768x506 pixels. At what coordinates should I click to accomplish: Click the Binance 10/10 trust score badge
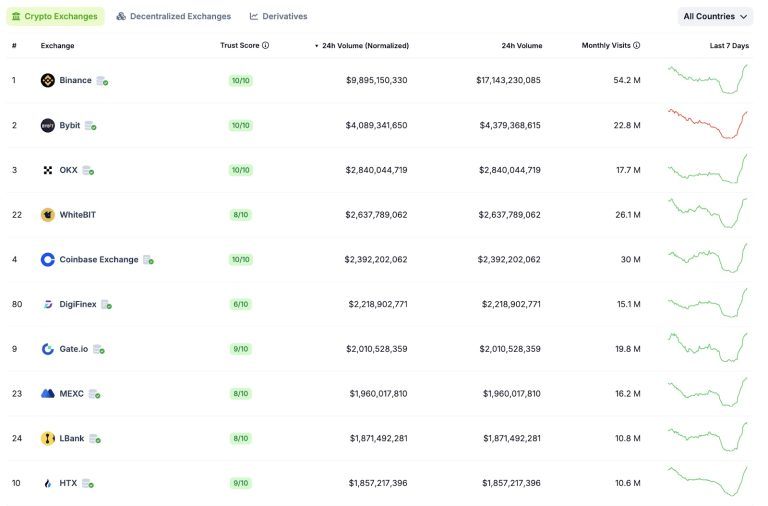[x=240, y=80]
